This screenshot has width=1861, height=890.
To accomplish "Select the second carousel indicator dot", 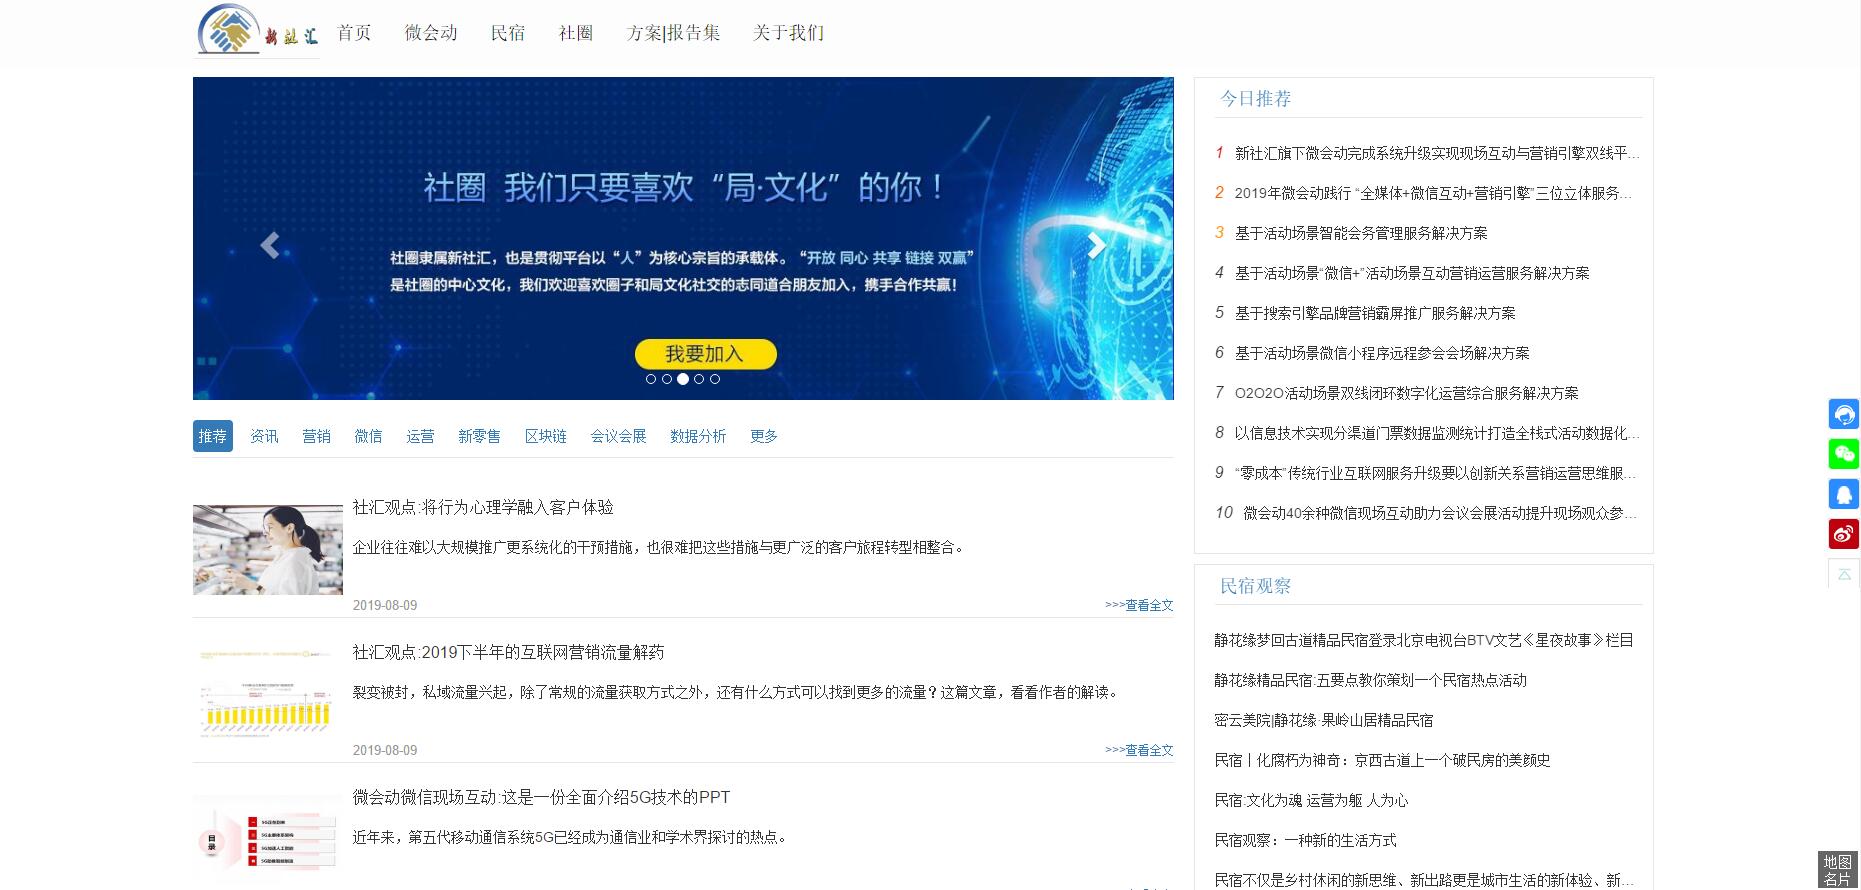I will tap(667, 379).
